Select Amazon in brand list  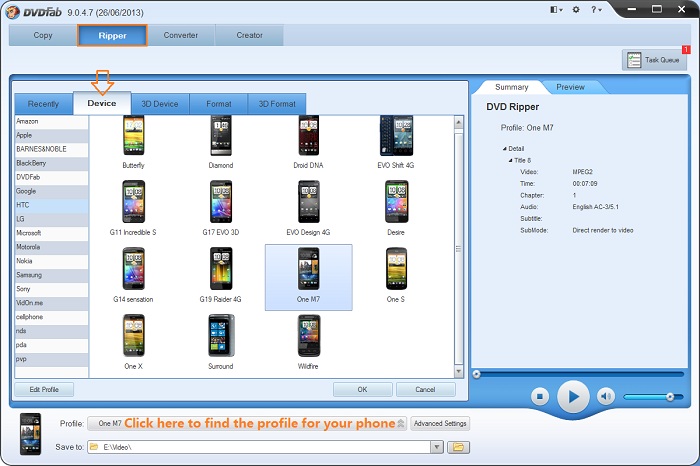(x=51, y=121)
